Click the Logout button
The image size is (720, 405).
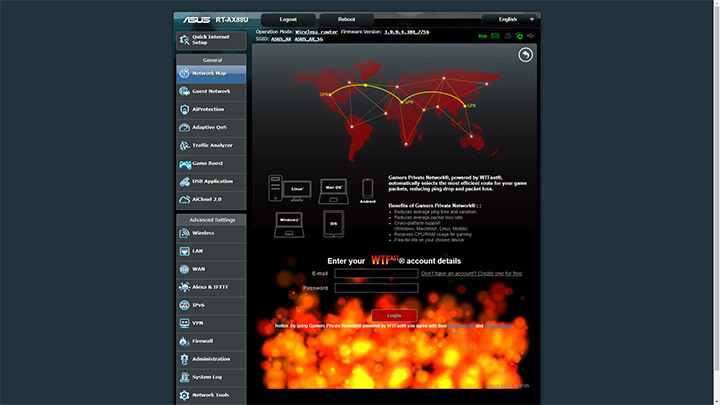[x=288, y=19]
